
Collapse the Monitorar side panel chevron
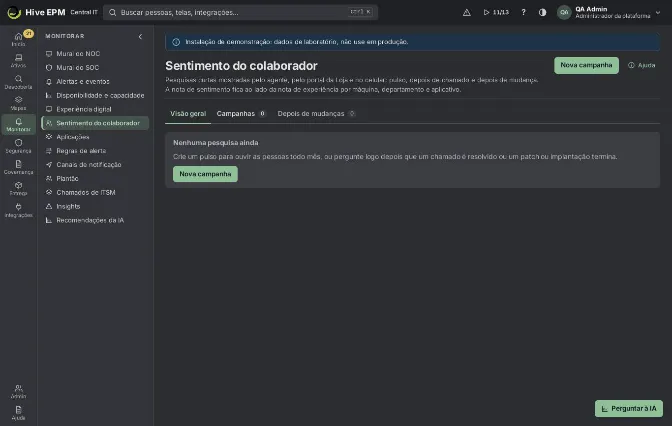point(140,36)
